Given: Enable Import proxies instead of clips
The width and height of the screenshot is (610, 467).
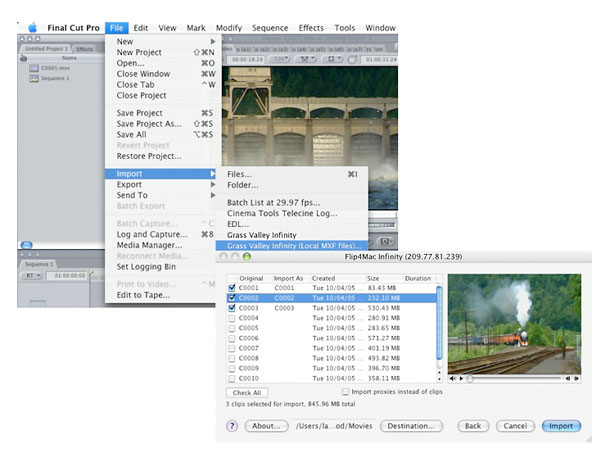Looking at the screenshot, I should pos(345,392).
